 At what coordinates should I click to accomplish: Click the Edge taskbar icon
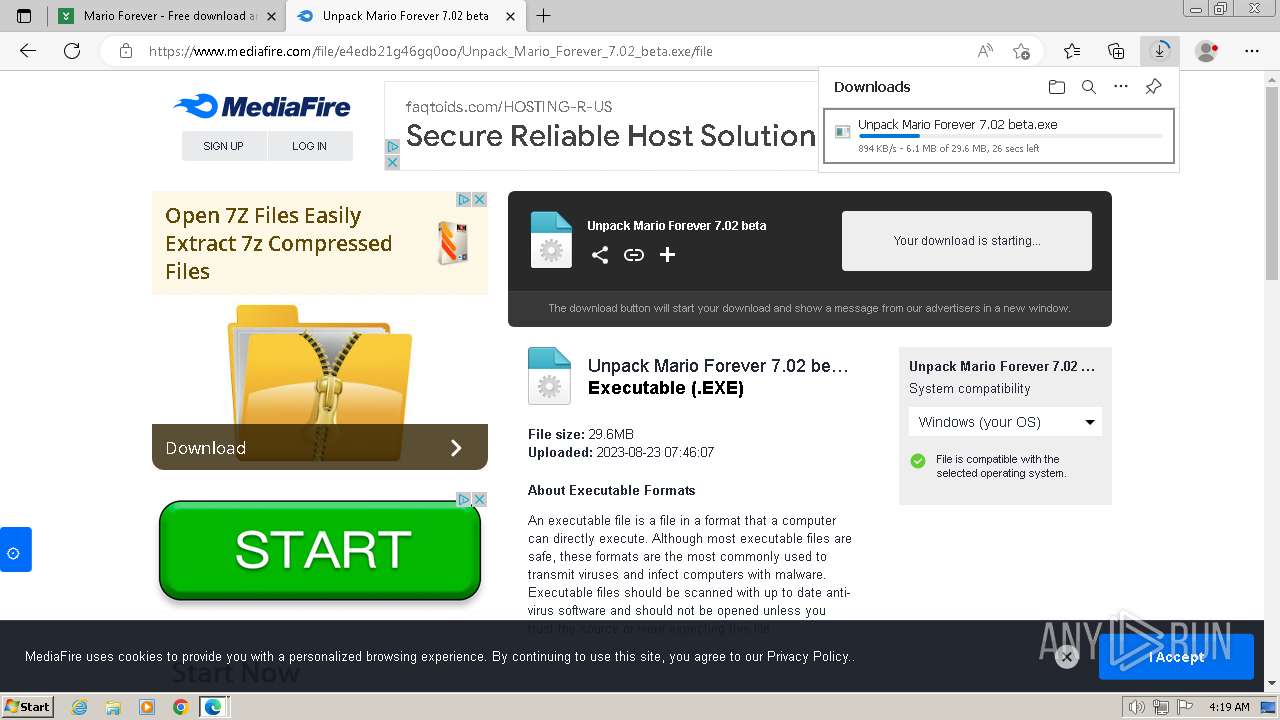tap(213, 707)
